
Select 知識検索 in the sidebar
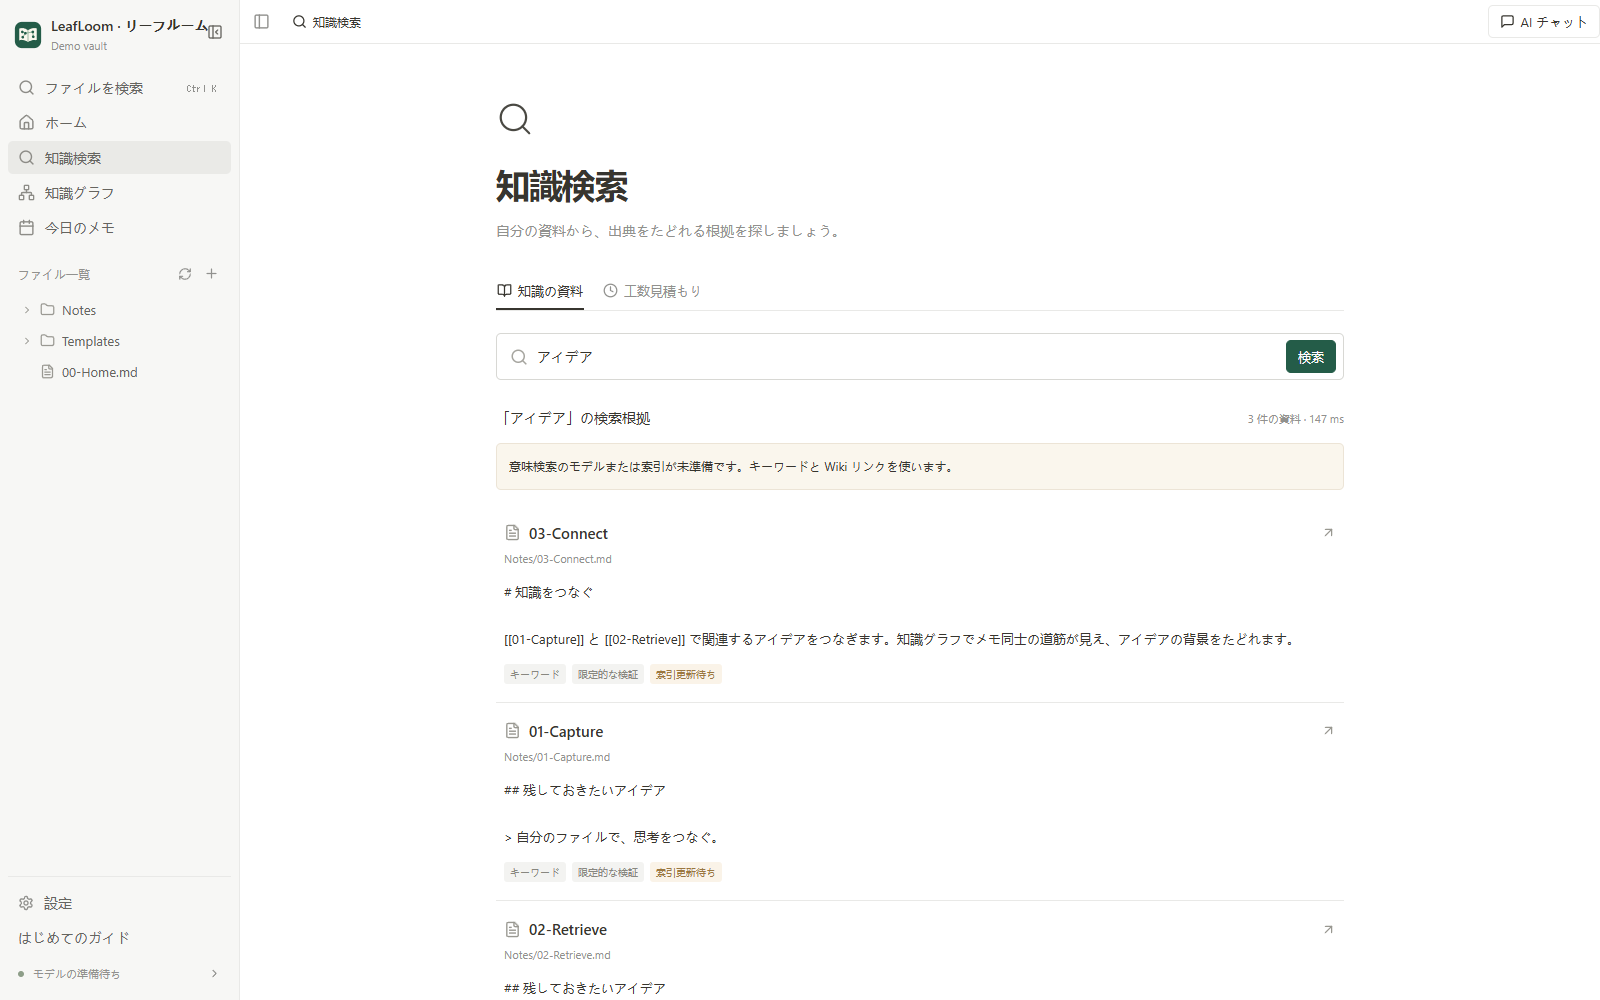119,158
